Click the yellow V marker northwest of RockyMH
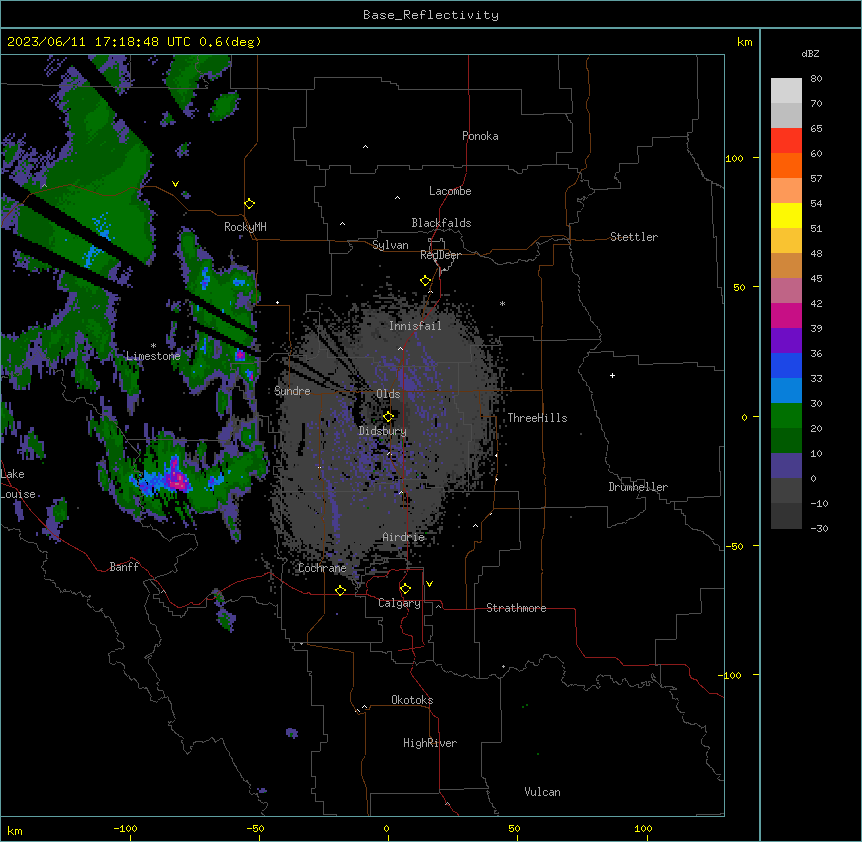The width and height of the screenshot is (862, 842). click(x=175, y=184)
